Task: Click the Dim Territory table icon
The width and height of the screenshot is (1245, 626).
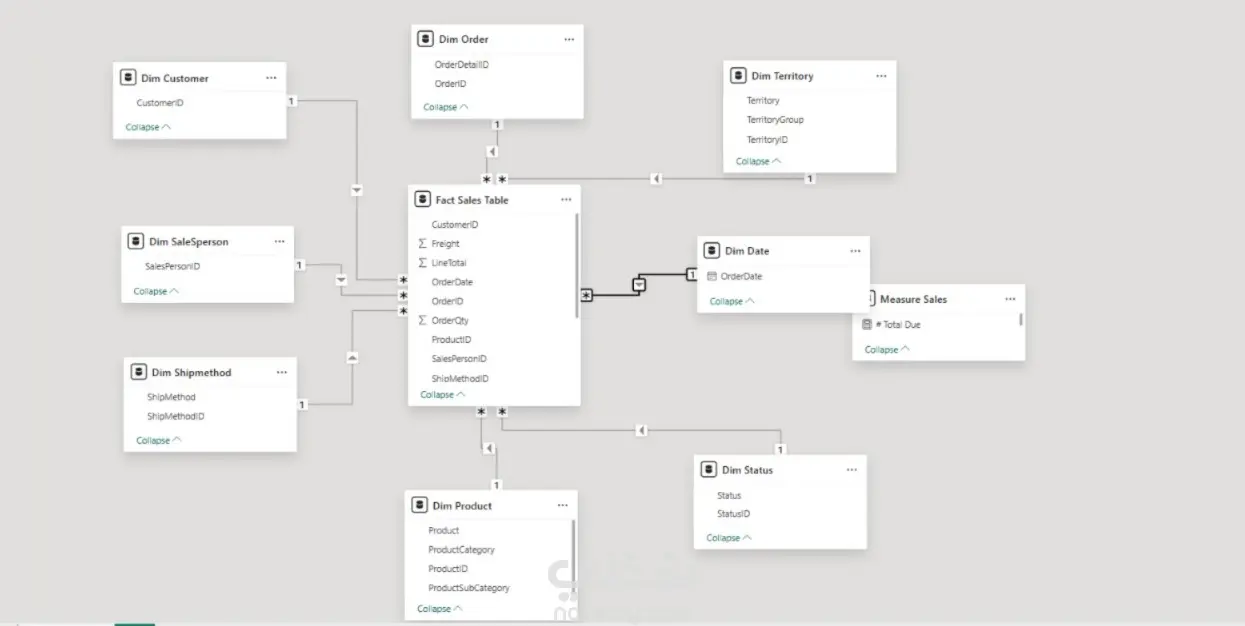Action: pyautogui.click(x=738, y=76)
